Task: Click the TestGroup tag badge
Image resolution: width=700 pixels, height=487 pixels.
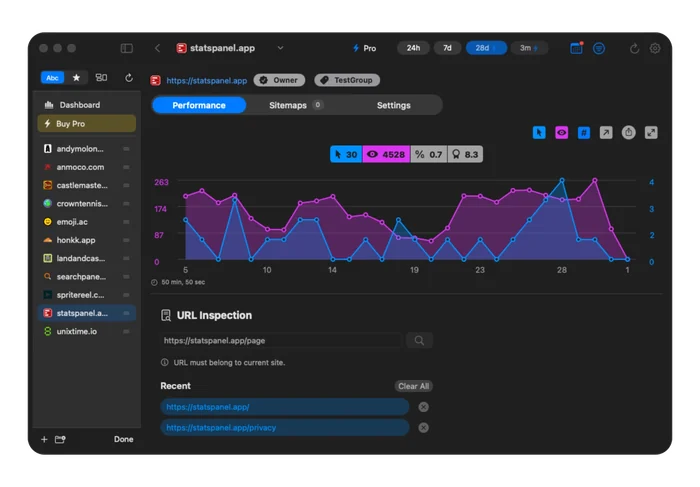Action: click(x=347, y=80)
